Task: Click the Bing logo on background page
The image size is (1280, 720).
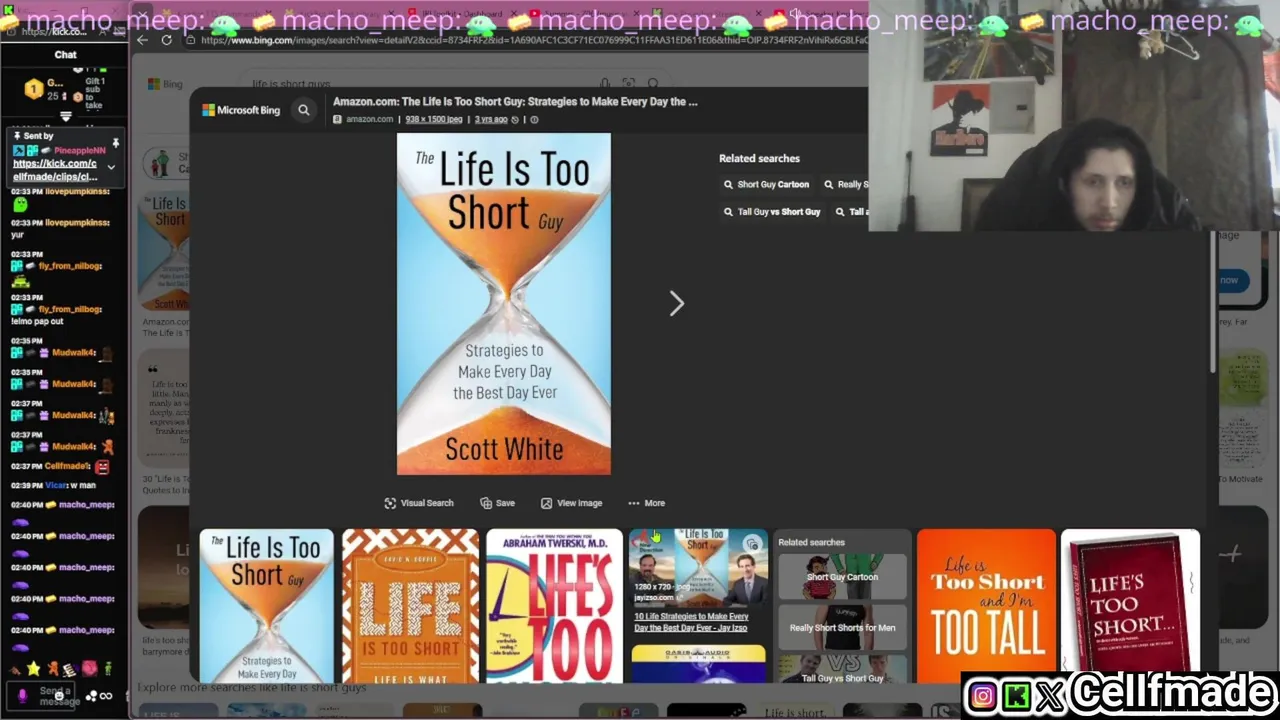Action: pyautogui.click(x=165, y=85)
